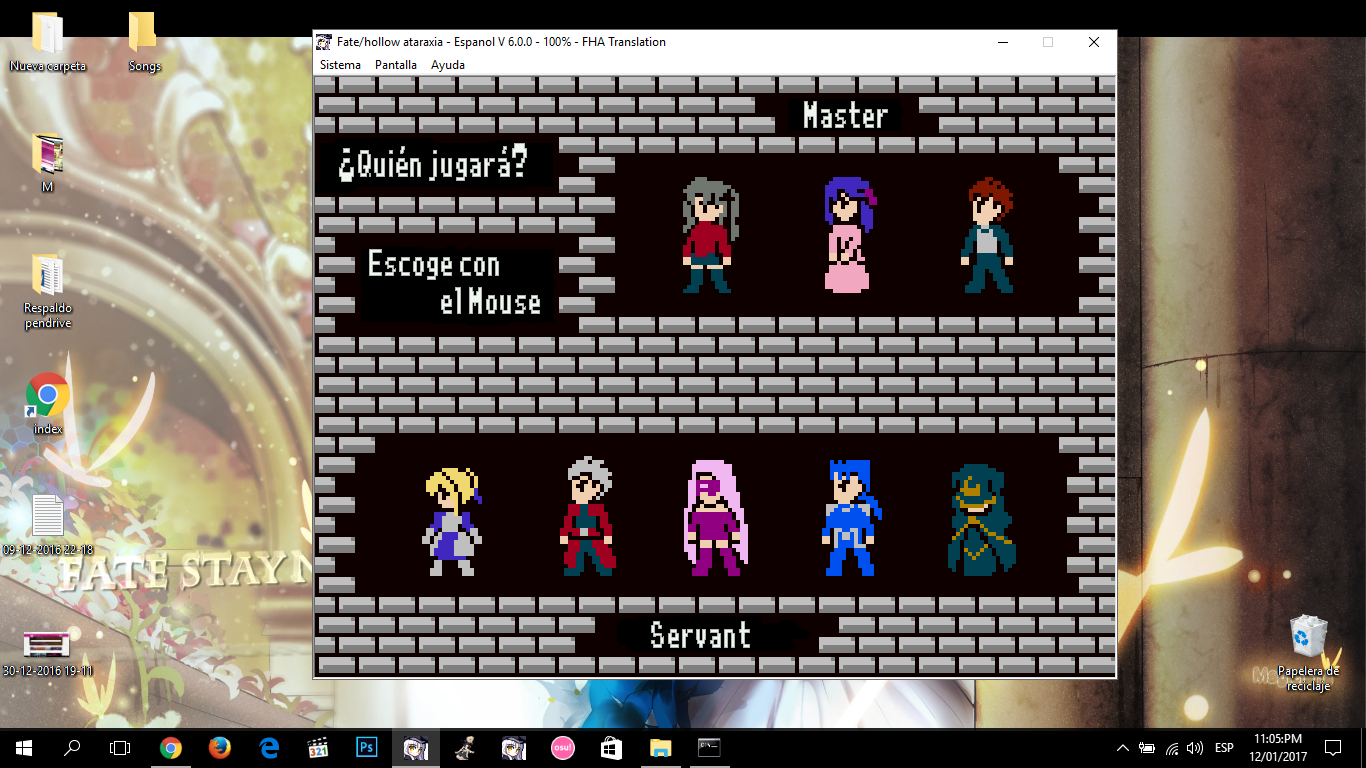Click the game window title bar icon
Image resolution: width=1366 pixels, height=768 pixels.
click(x=324, y=42)
